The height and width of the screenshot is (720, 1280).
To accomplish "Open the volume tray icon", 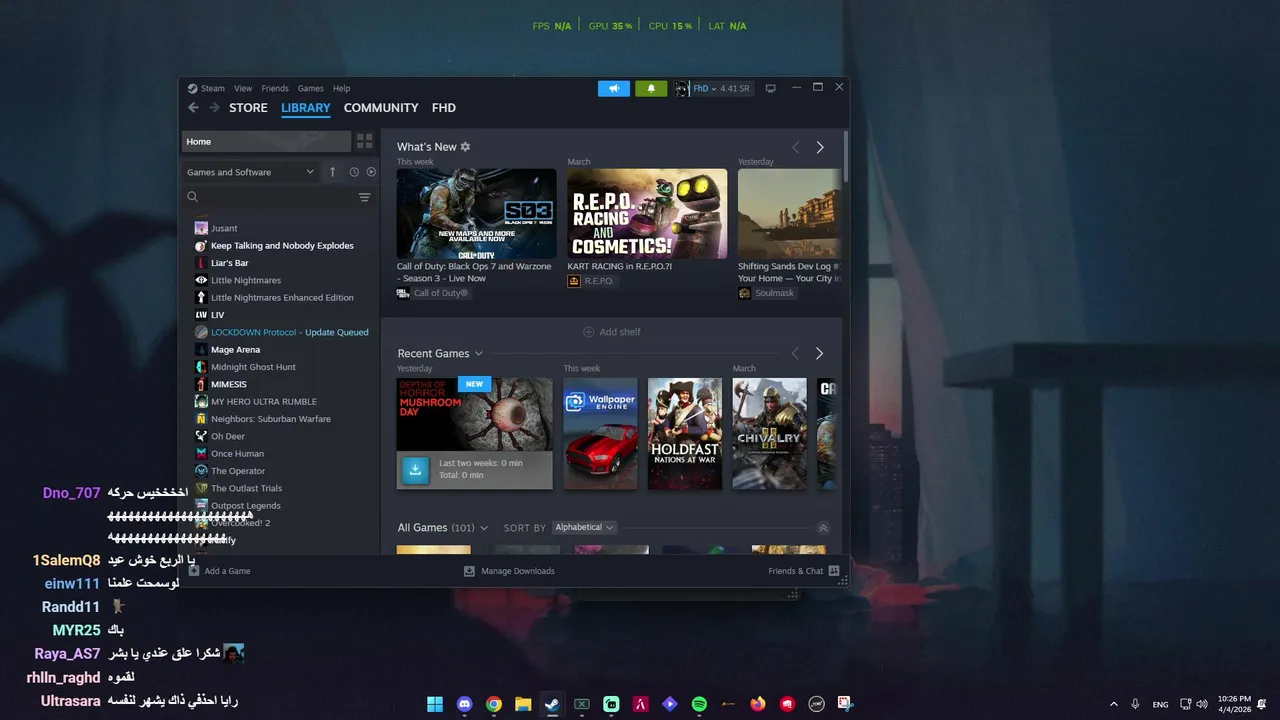I will click(1201, 704).
